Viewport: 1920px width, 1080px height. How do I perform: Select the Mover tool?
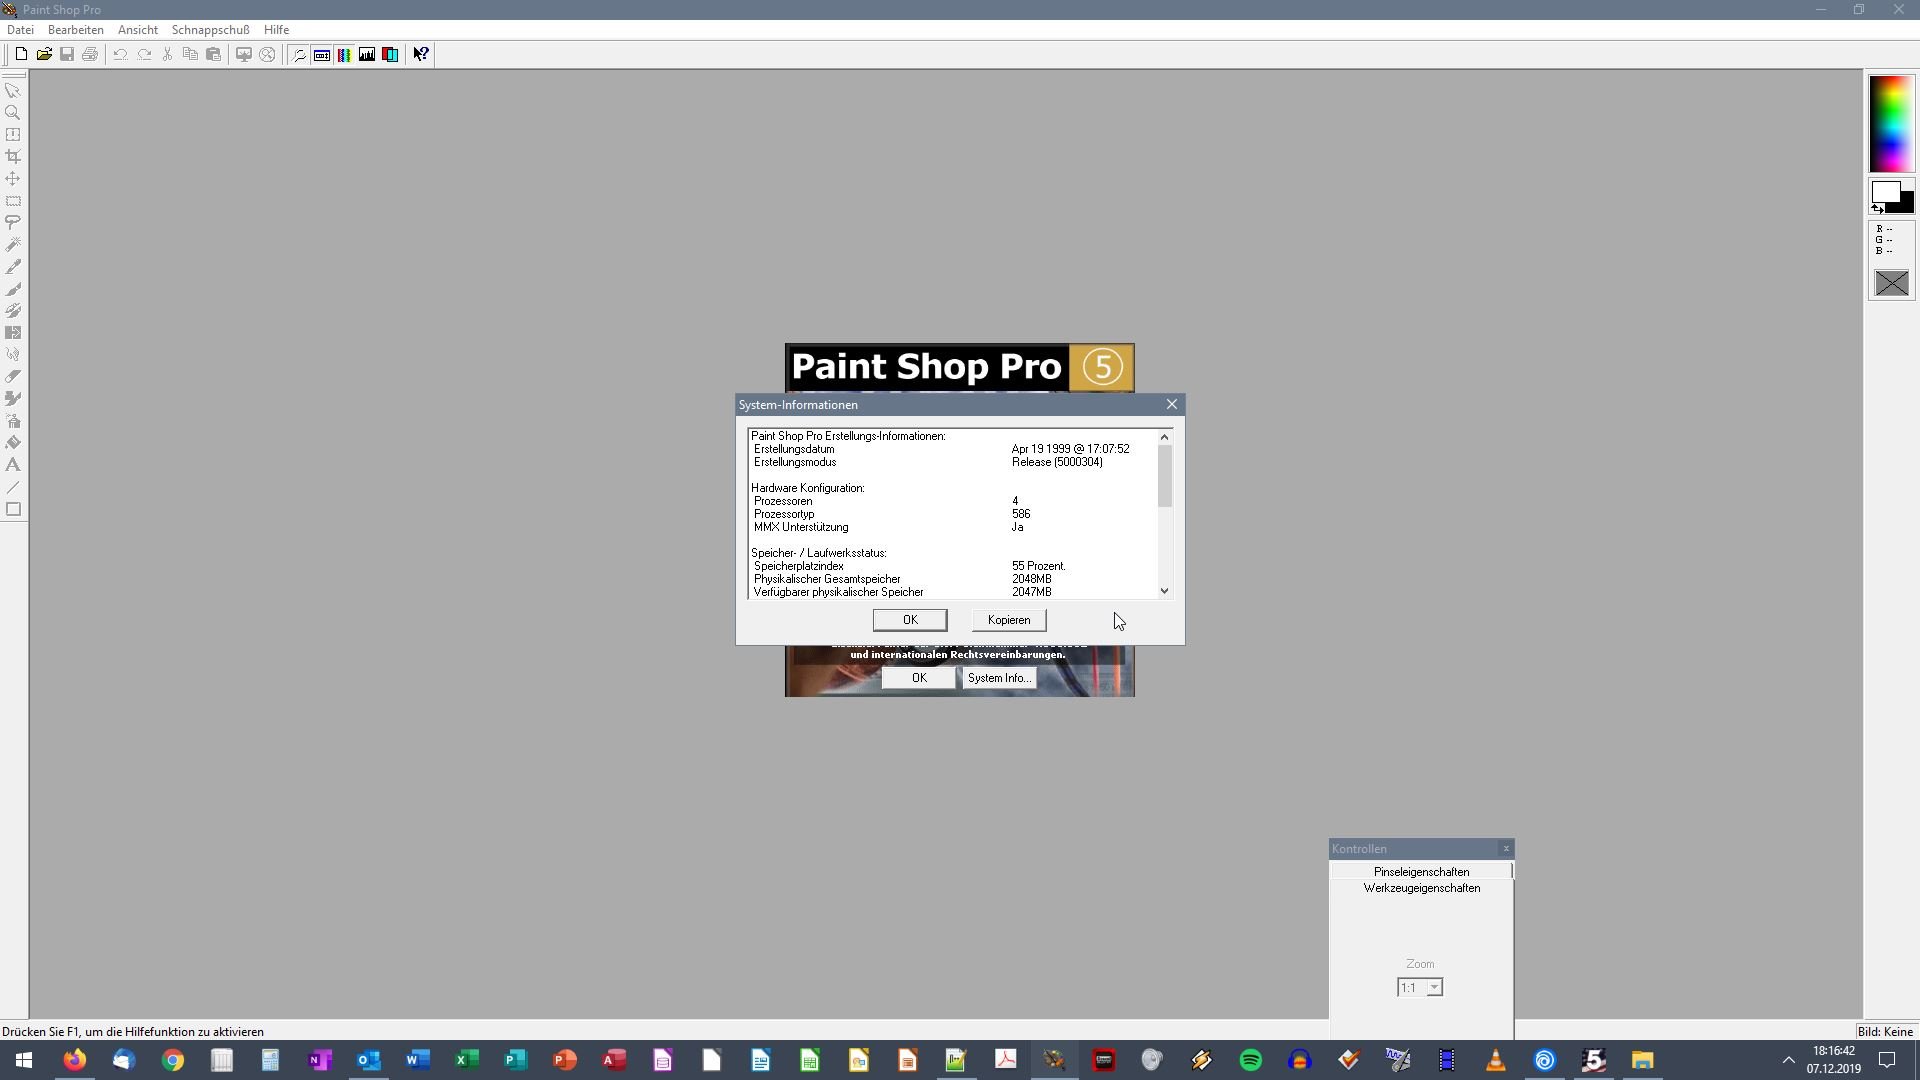(x=13, y=179)
